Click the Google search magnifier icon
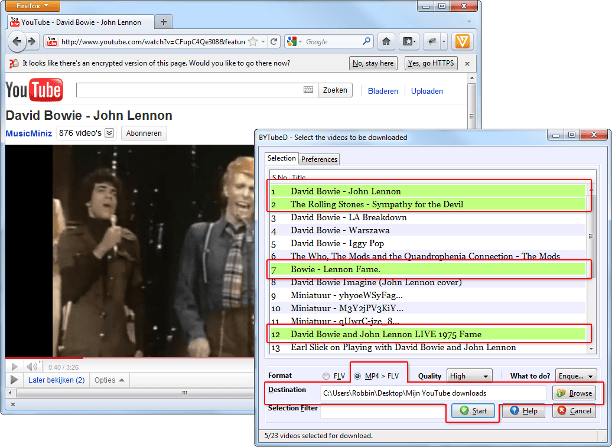Screen dimensions: 612x447 pyautogui.click(x=366, y=41)
